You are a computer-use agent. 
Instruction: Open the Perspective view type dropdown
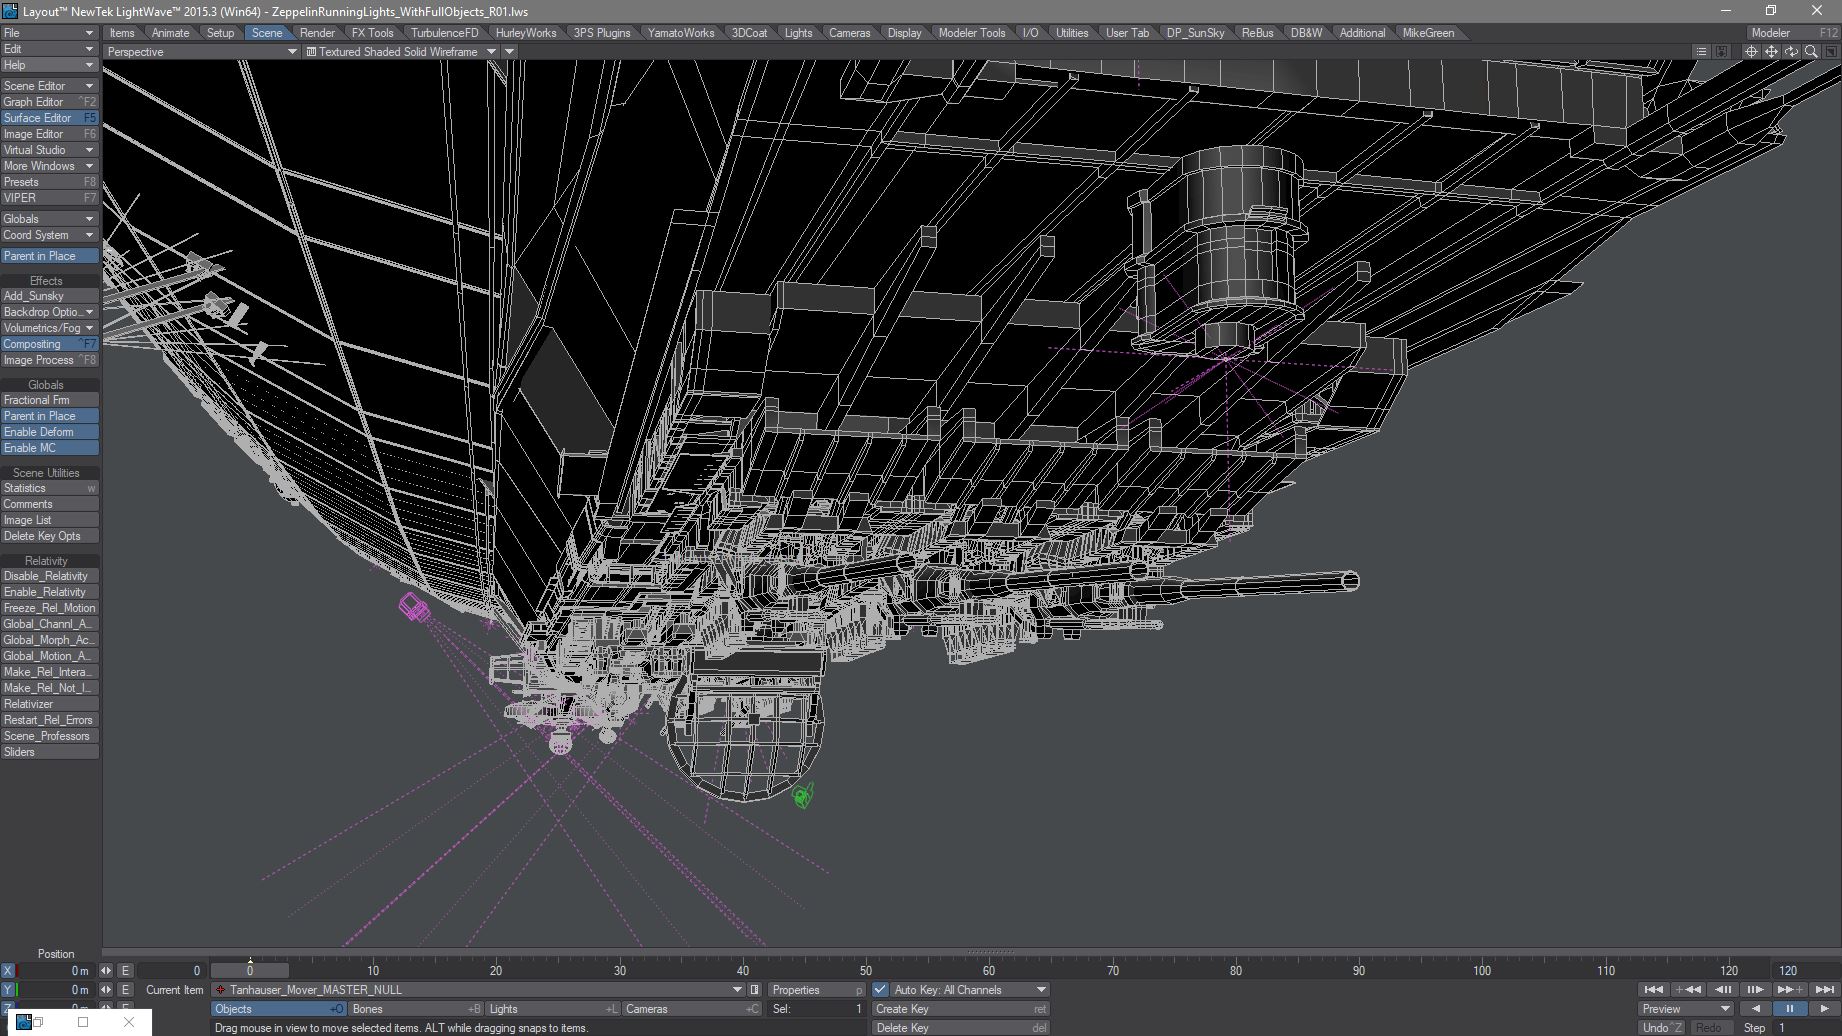201,52
